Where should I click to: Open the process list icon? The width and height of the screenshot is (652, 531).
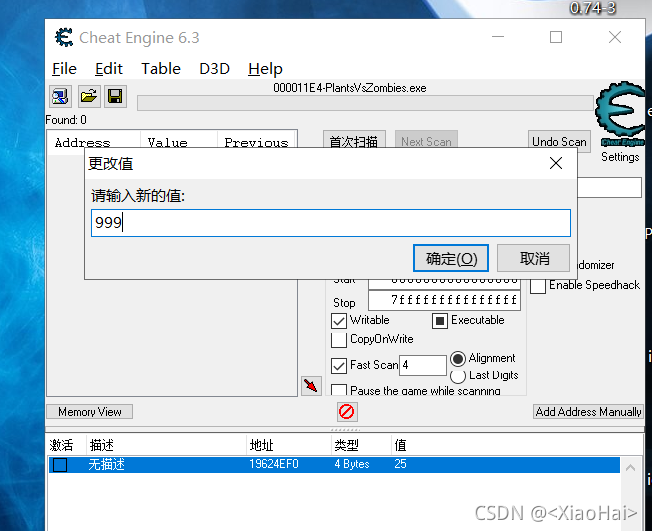pos(60,96)
